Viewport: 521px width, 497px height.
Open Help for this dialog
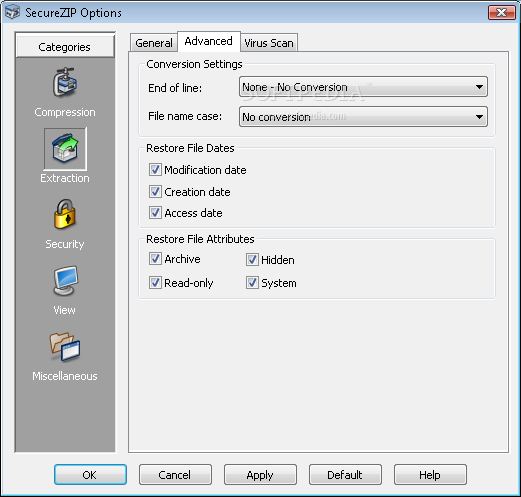coord(430,474)
